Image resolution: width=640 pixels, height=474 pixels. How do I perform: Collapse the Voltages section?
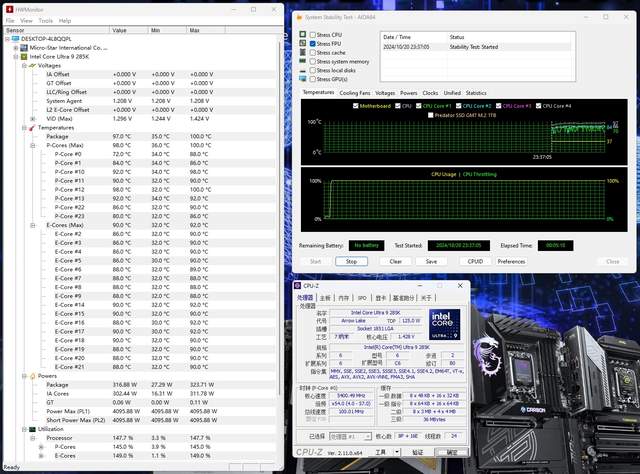24,65
